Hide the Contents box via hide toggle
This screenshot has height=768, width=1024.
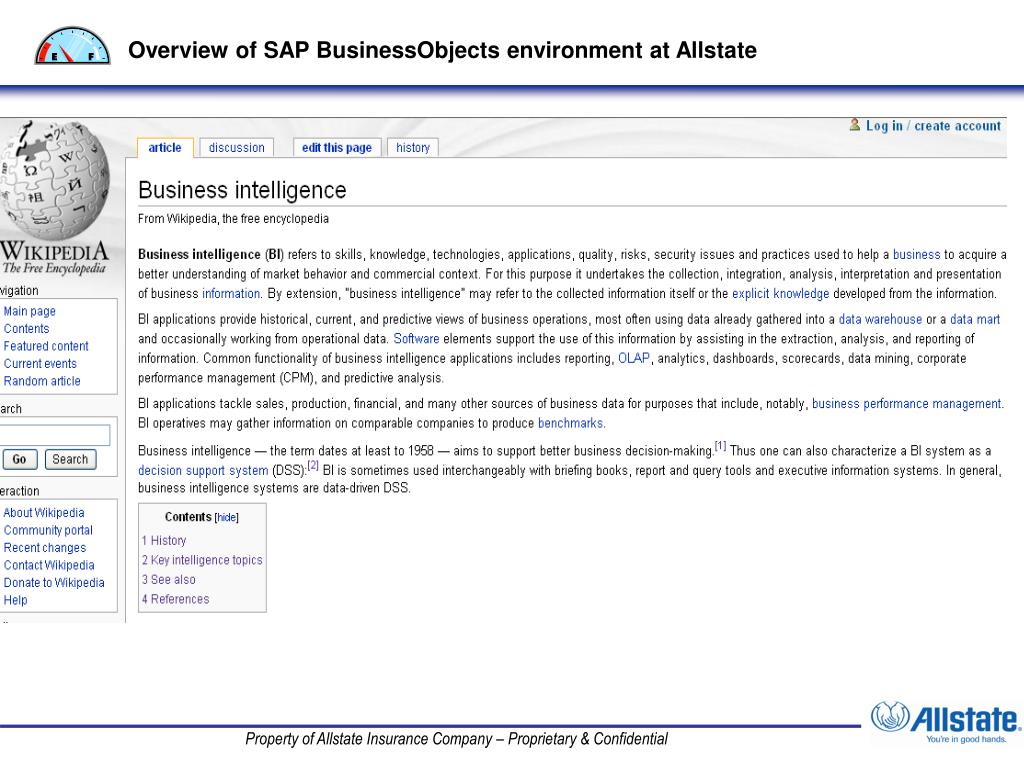click(227, 517)
